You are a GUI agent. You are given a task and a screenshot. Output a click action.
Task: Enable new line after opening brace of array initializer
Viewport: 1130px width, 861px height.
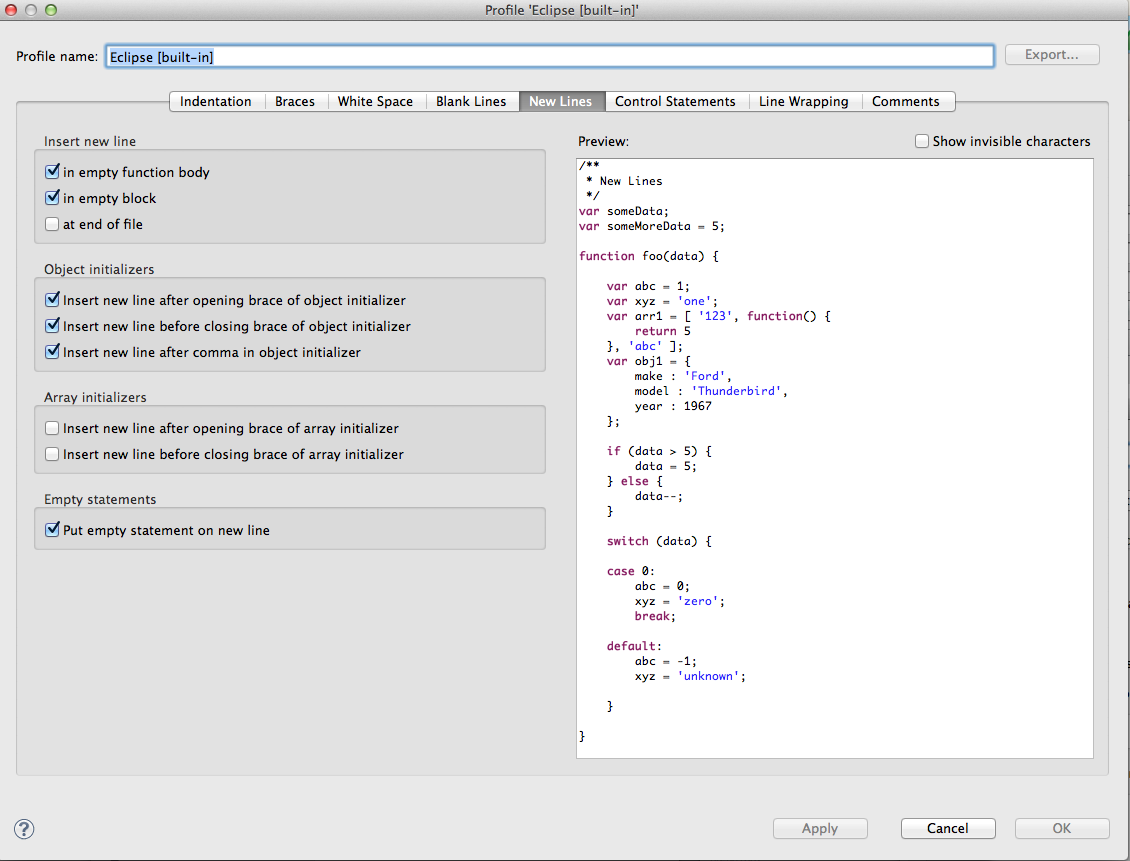(53, 429)
